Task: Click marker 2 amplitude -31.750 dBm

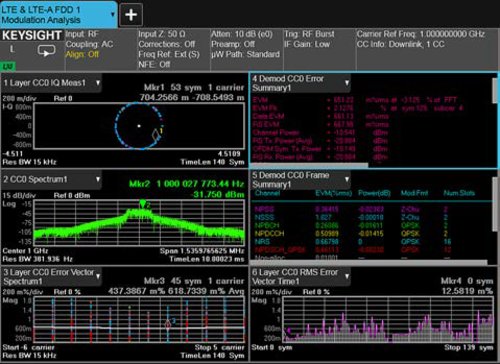Action: pyautogui.click(x=219, y=194)
